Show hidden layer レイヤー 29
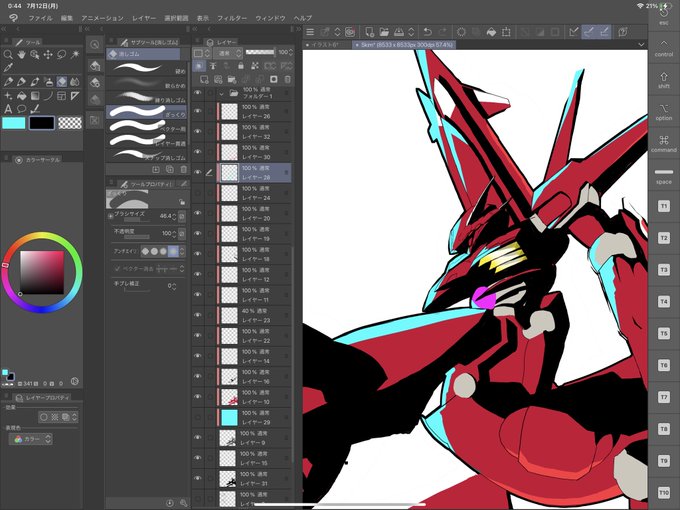The height and width of the screenshot is (510, 680). tap(198, 417)
